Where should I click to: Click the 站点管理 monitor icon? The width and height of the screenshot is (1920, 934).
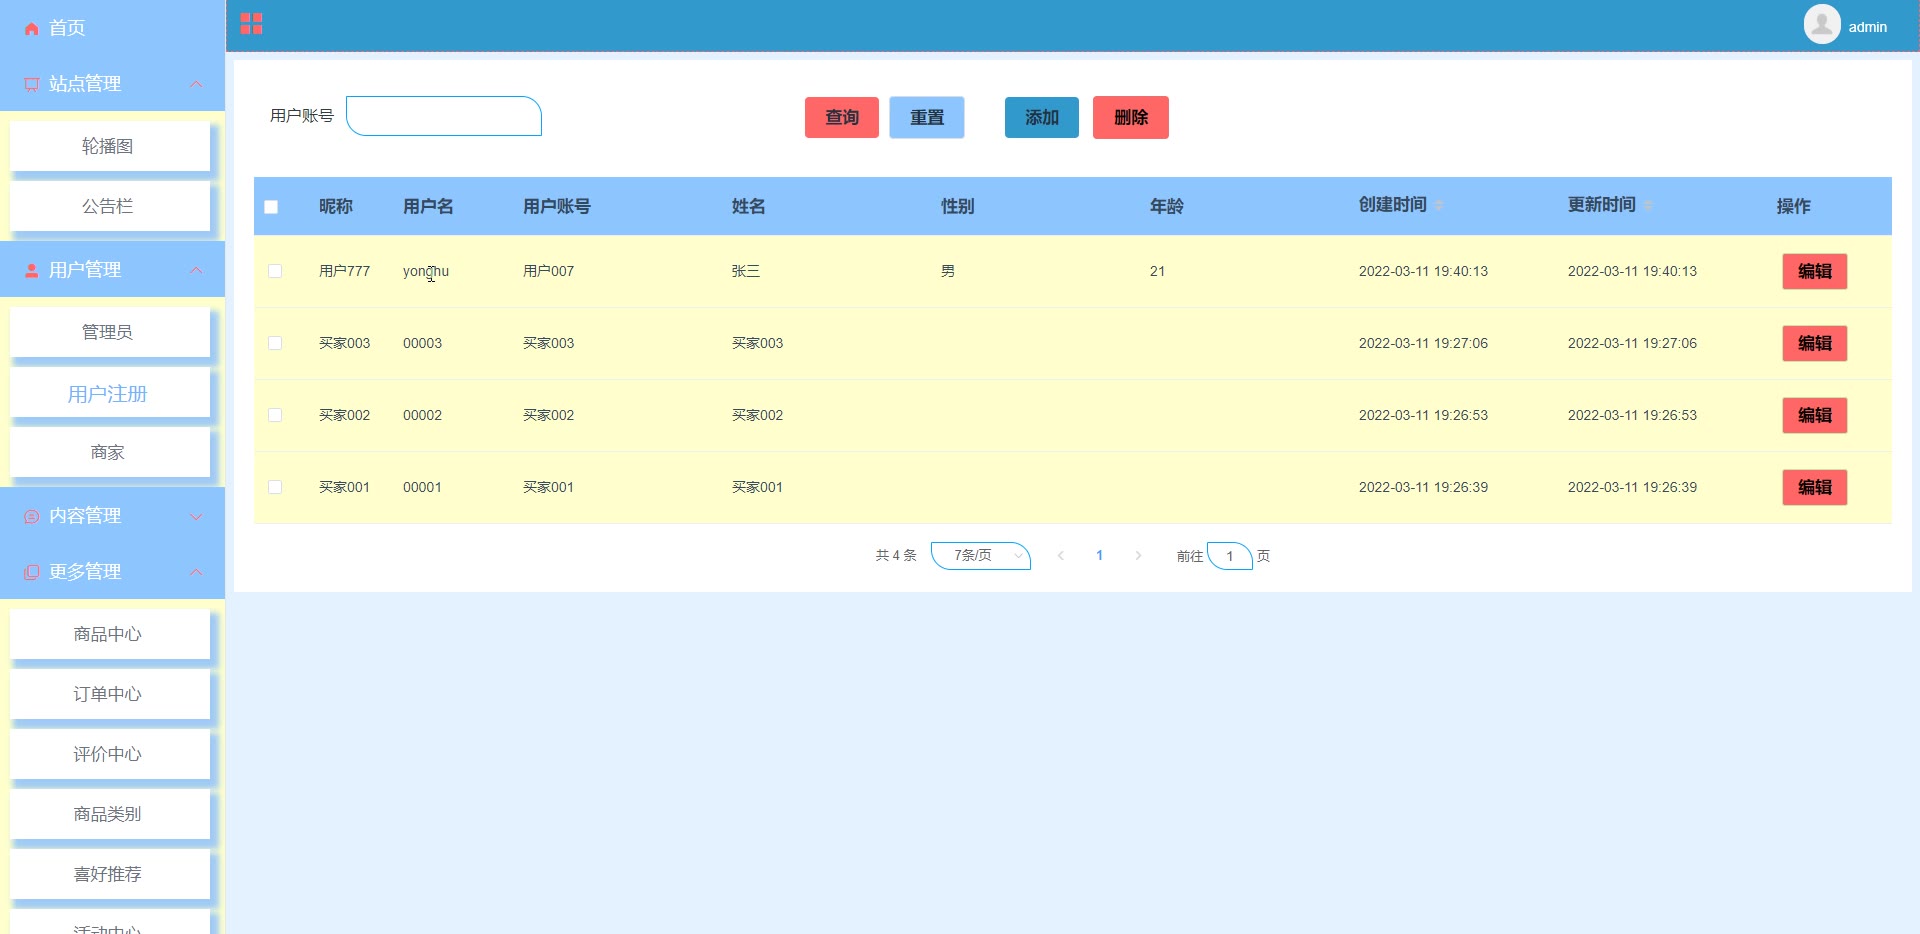(31, 85)
